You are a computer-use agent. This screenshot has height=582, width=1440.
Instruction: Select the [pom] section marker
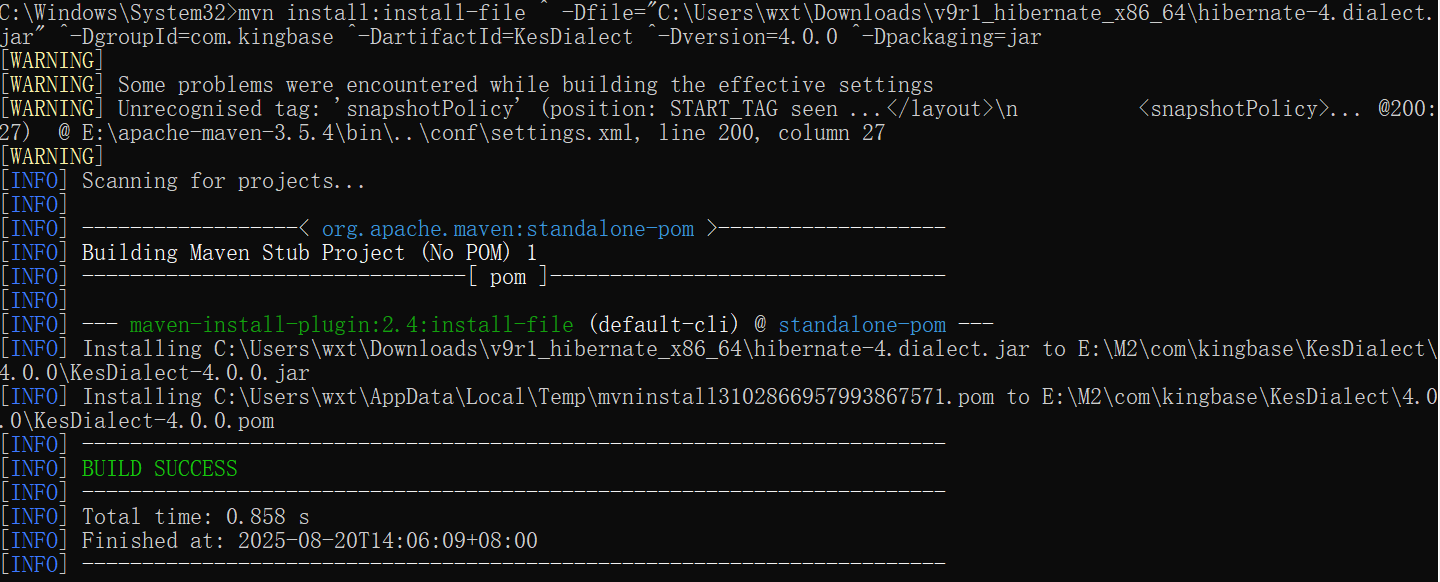[x=507, y=276]
